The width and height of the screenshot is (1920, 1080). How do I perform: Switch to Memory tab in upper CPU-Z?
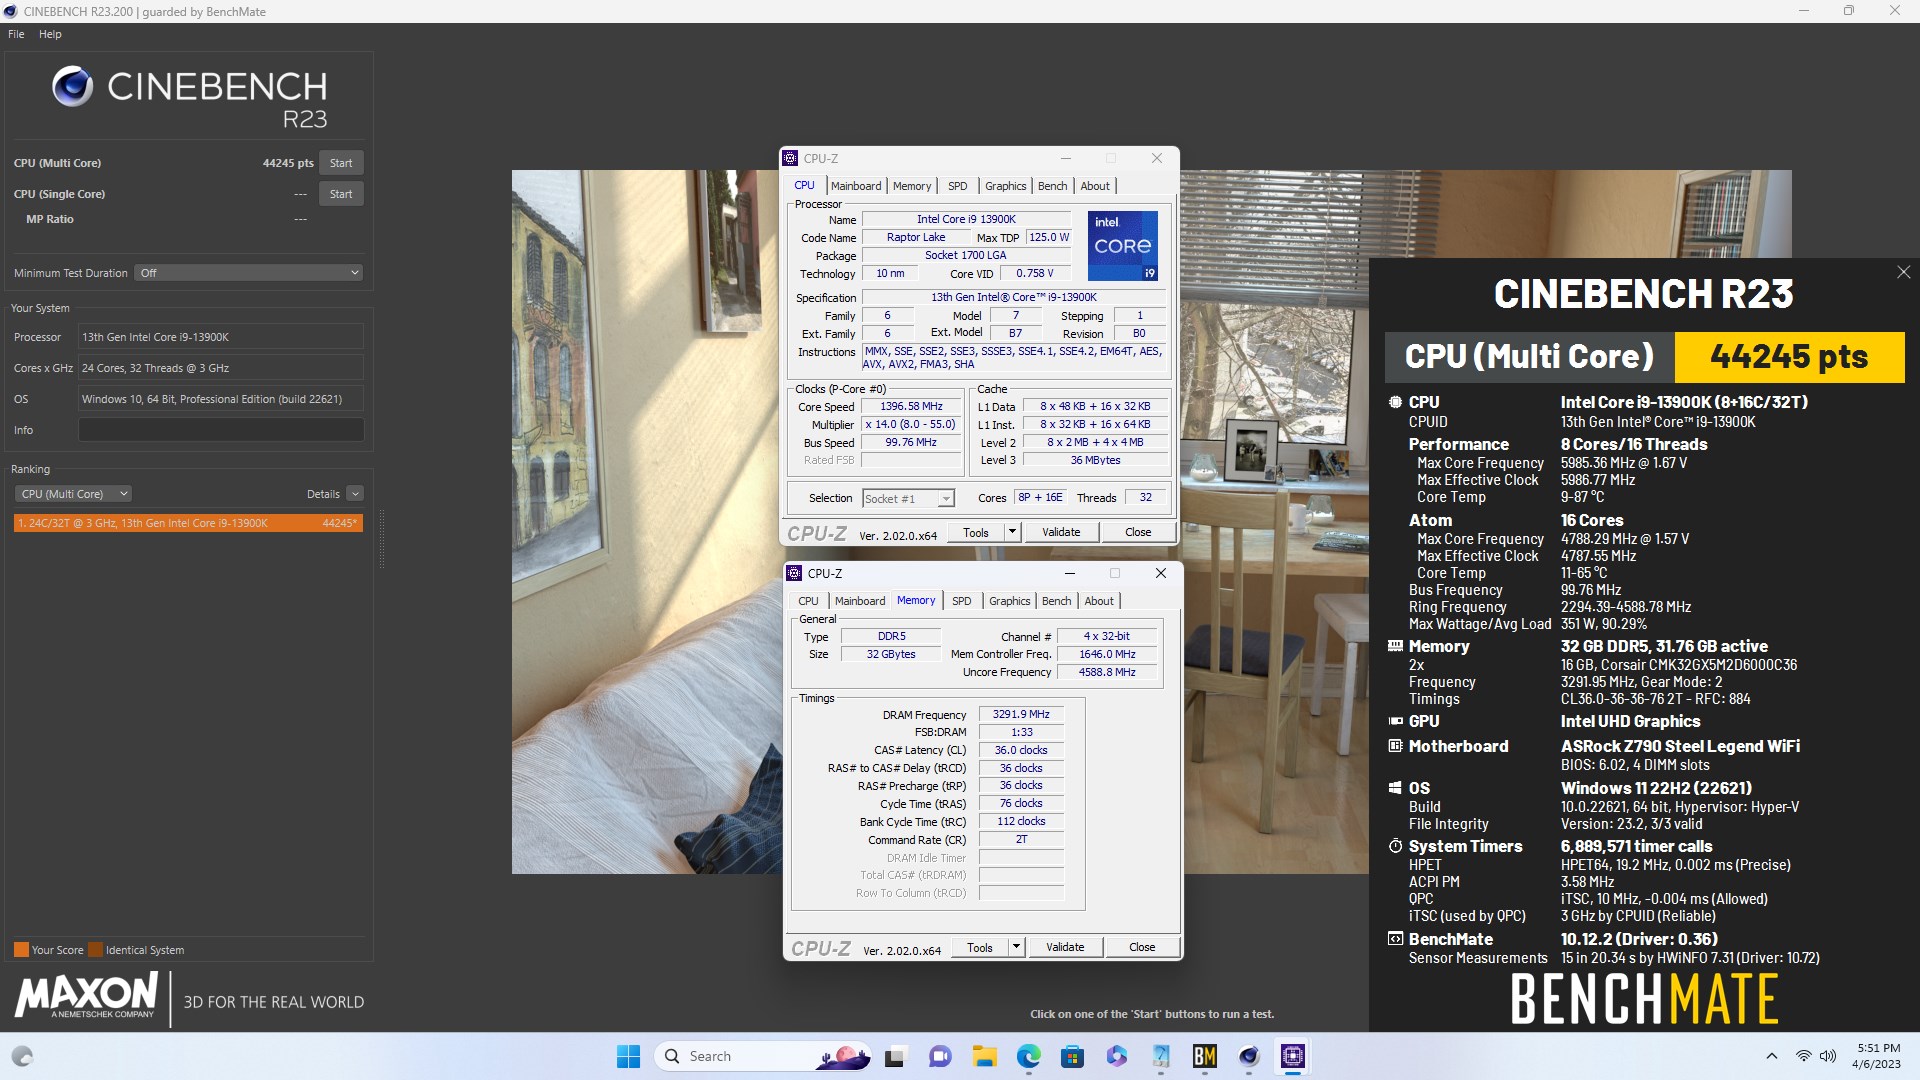point(912,186)
